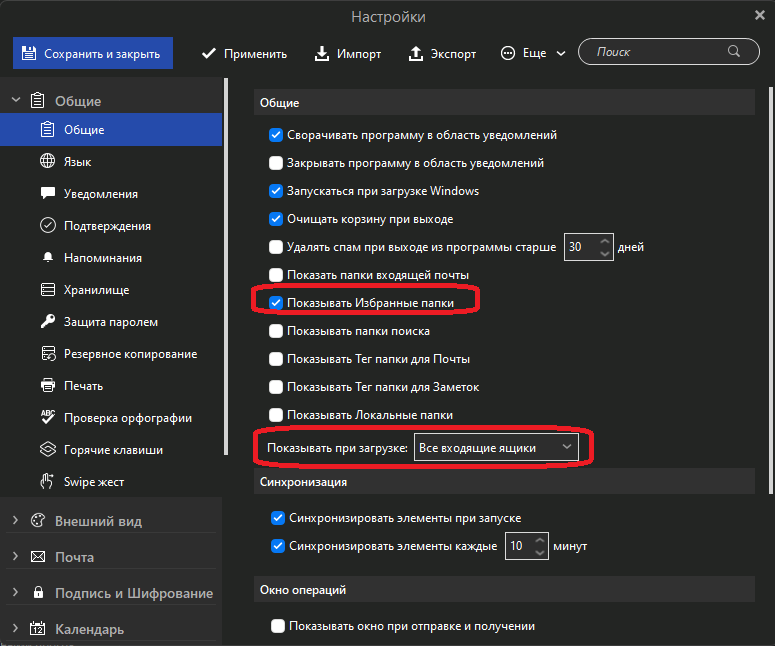Toggle Синхронизировать элементы при запуске

pos(278,518)
